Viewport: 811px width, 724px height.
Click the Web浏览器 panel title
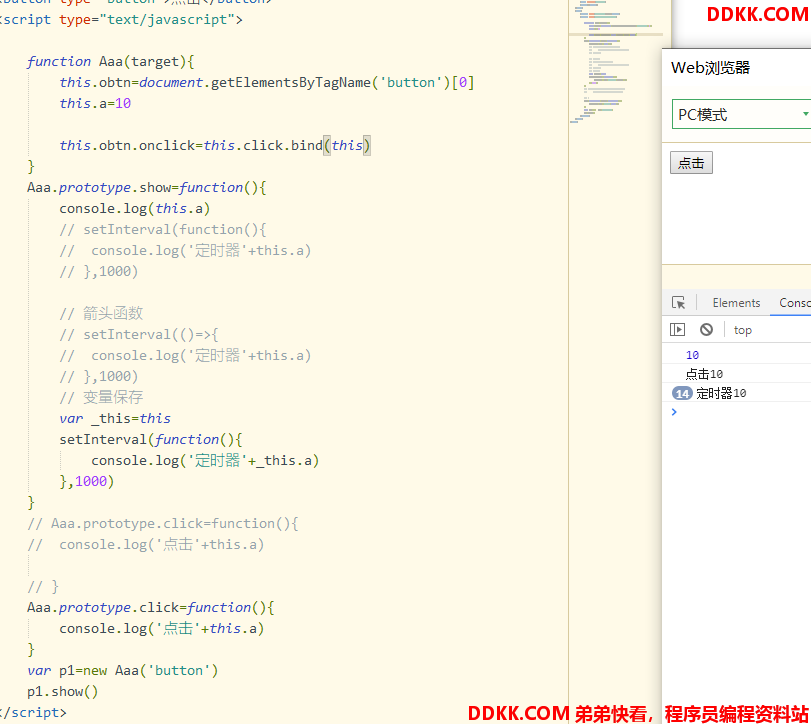tap(710, 68)
